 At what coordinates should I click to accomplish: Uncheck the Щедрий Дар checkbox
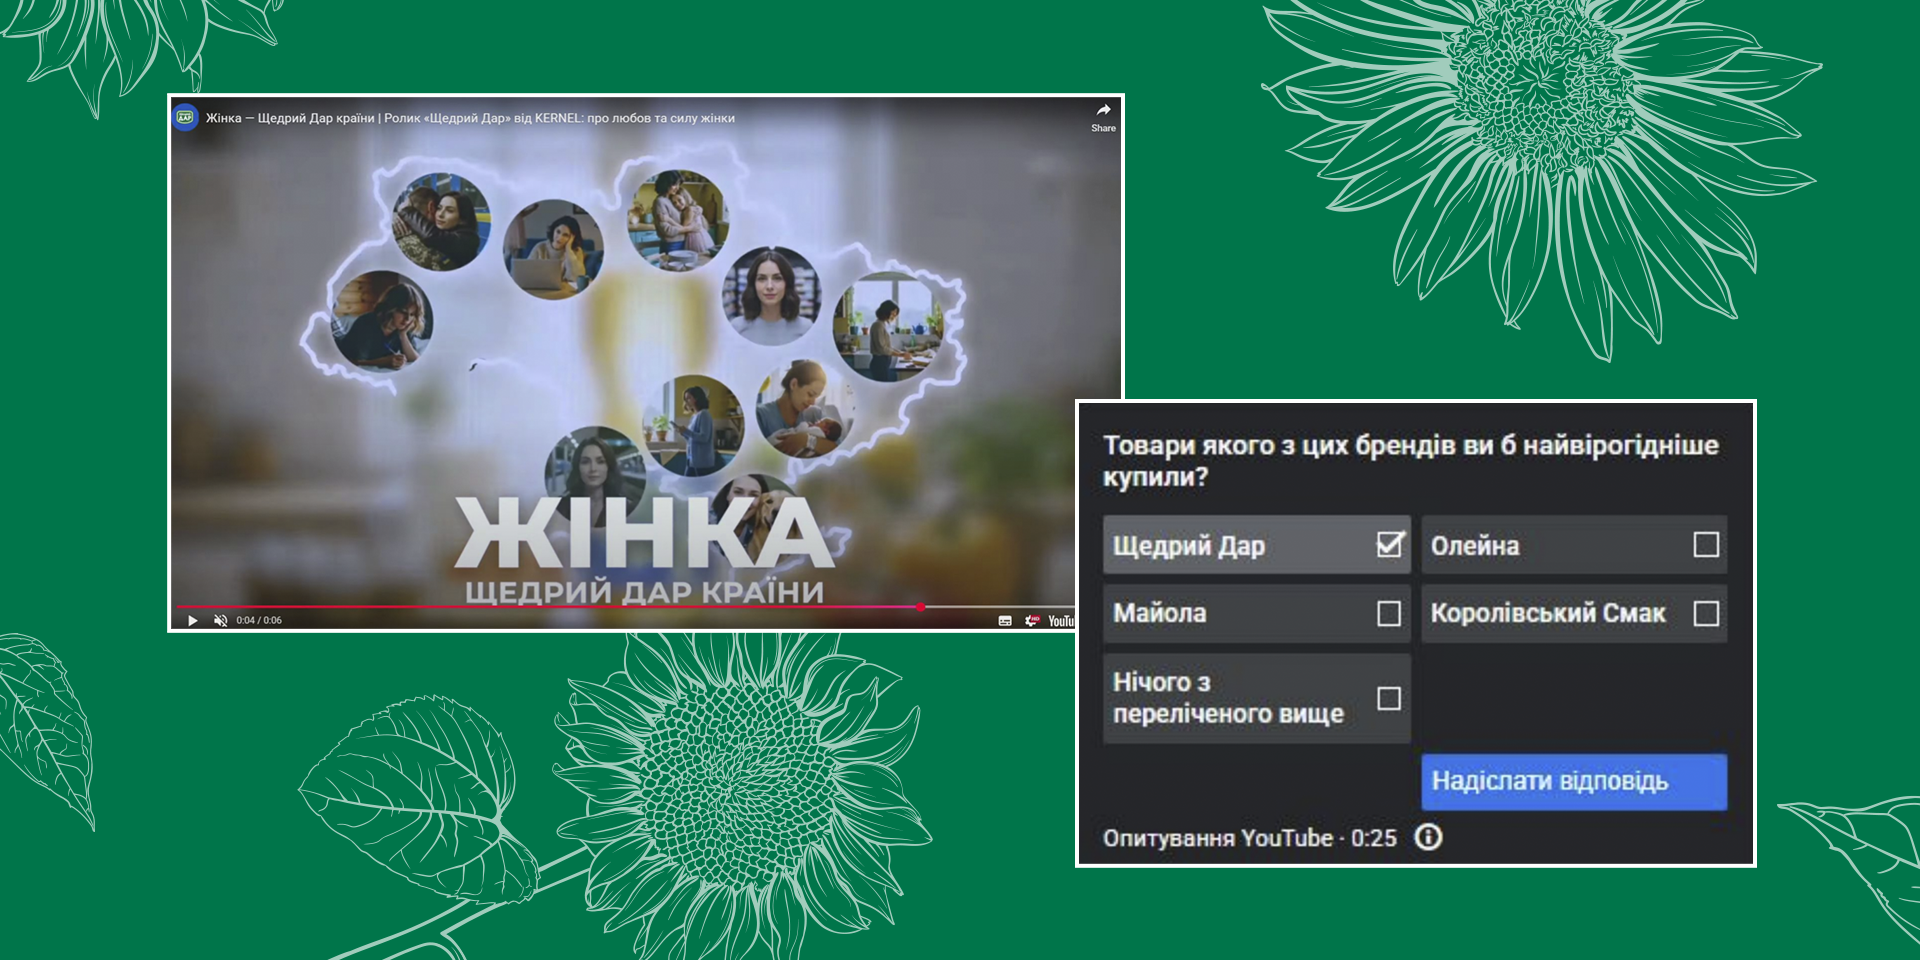click(x=1389, y=544)
